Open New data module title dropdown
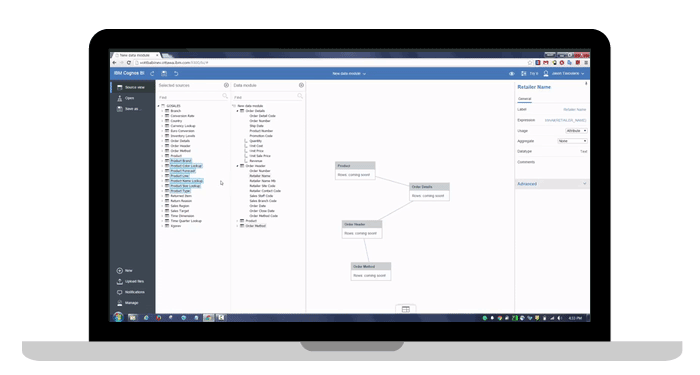 [x=349, y=73]
